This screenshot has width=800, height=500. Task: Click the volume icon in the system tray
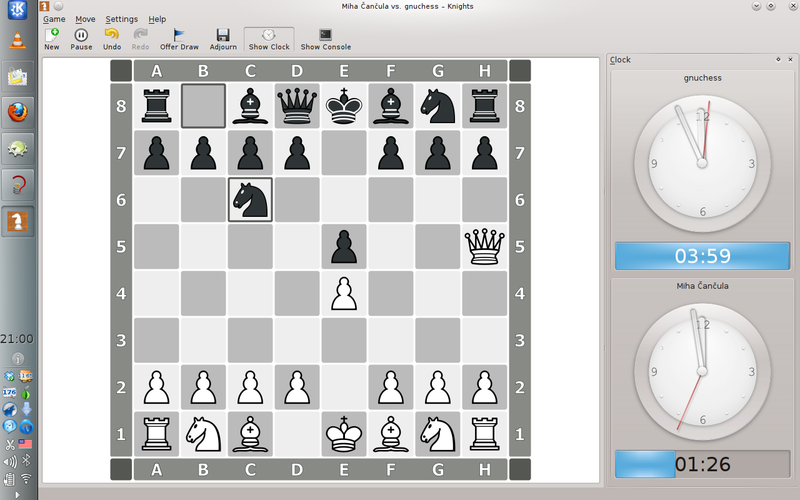pyautogui.click(x=9, y=462)
